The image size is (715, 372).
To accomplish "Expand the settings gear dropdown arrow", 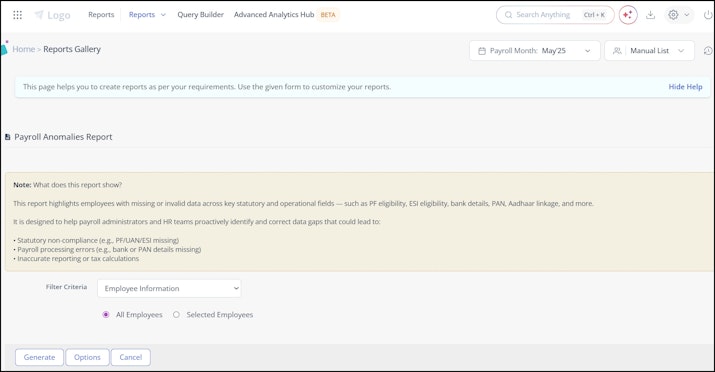I will (x=687, y=15).
